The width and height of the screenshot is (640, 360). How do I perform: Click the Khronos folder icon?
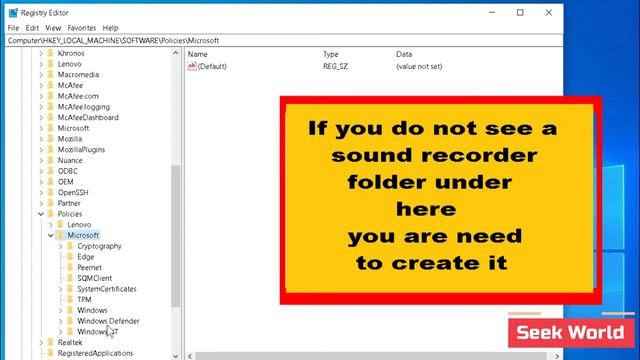51,53
